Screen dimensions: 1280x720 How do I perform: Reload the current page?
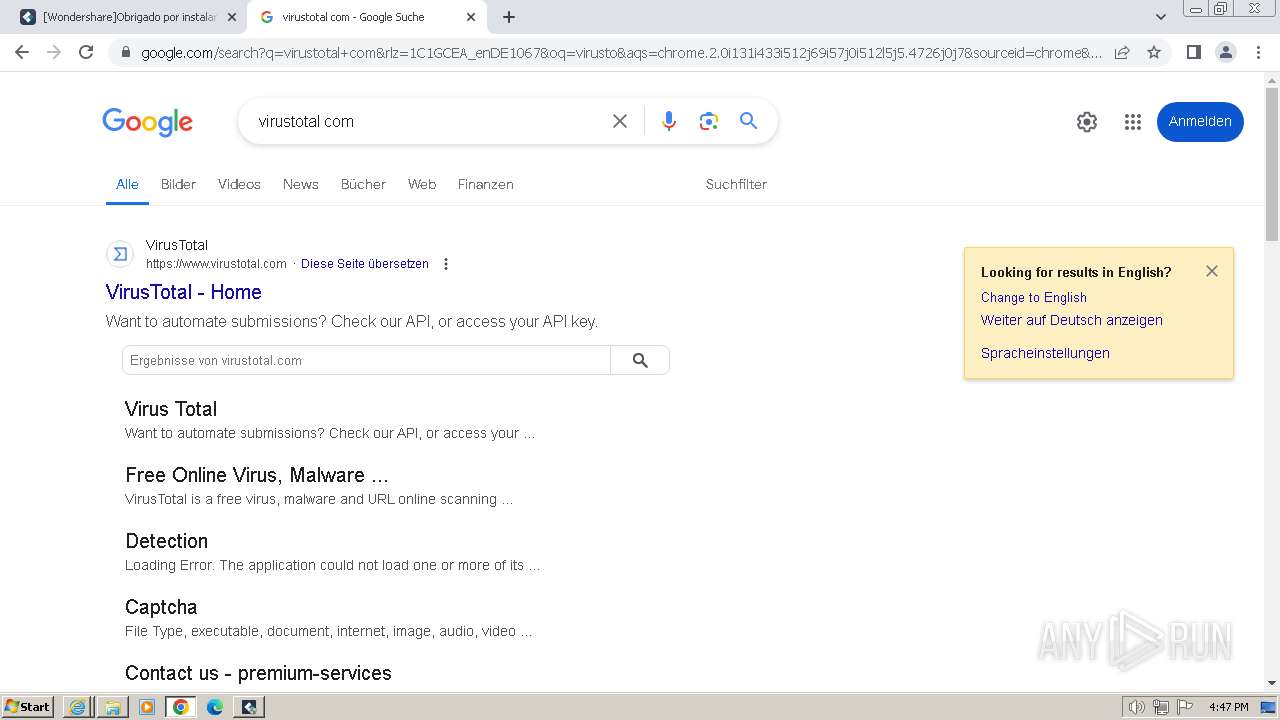(86, 52)
